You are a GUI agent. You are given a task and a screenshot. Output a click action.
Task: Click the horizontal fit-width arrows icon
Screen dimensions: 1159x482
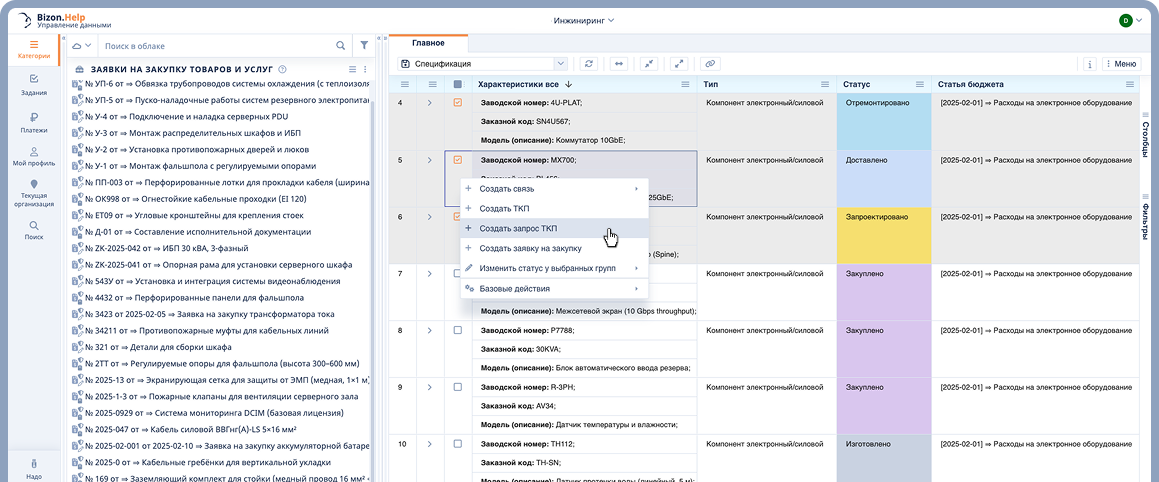(x=619, y=64)
